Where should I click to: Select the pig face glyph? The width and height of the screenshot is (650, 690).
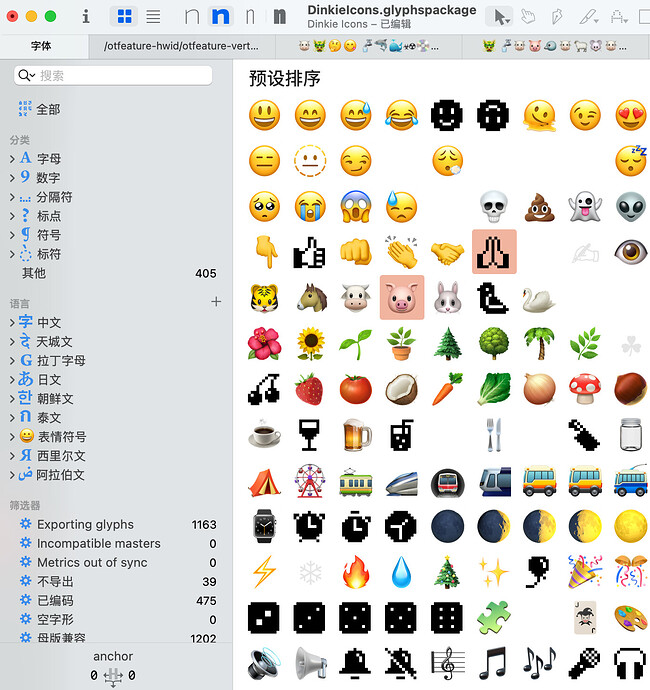402,297
